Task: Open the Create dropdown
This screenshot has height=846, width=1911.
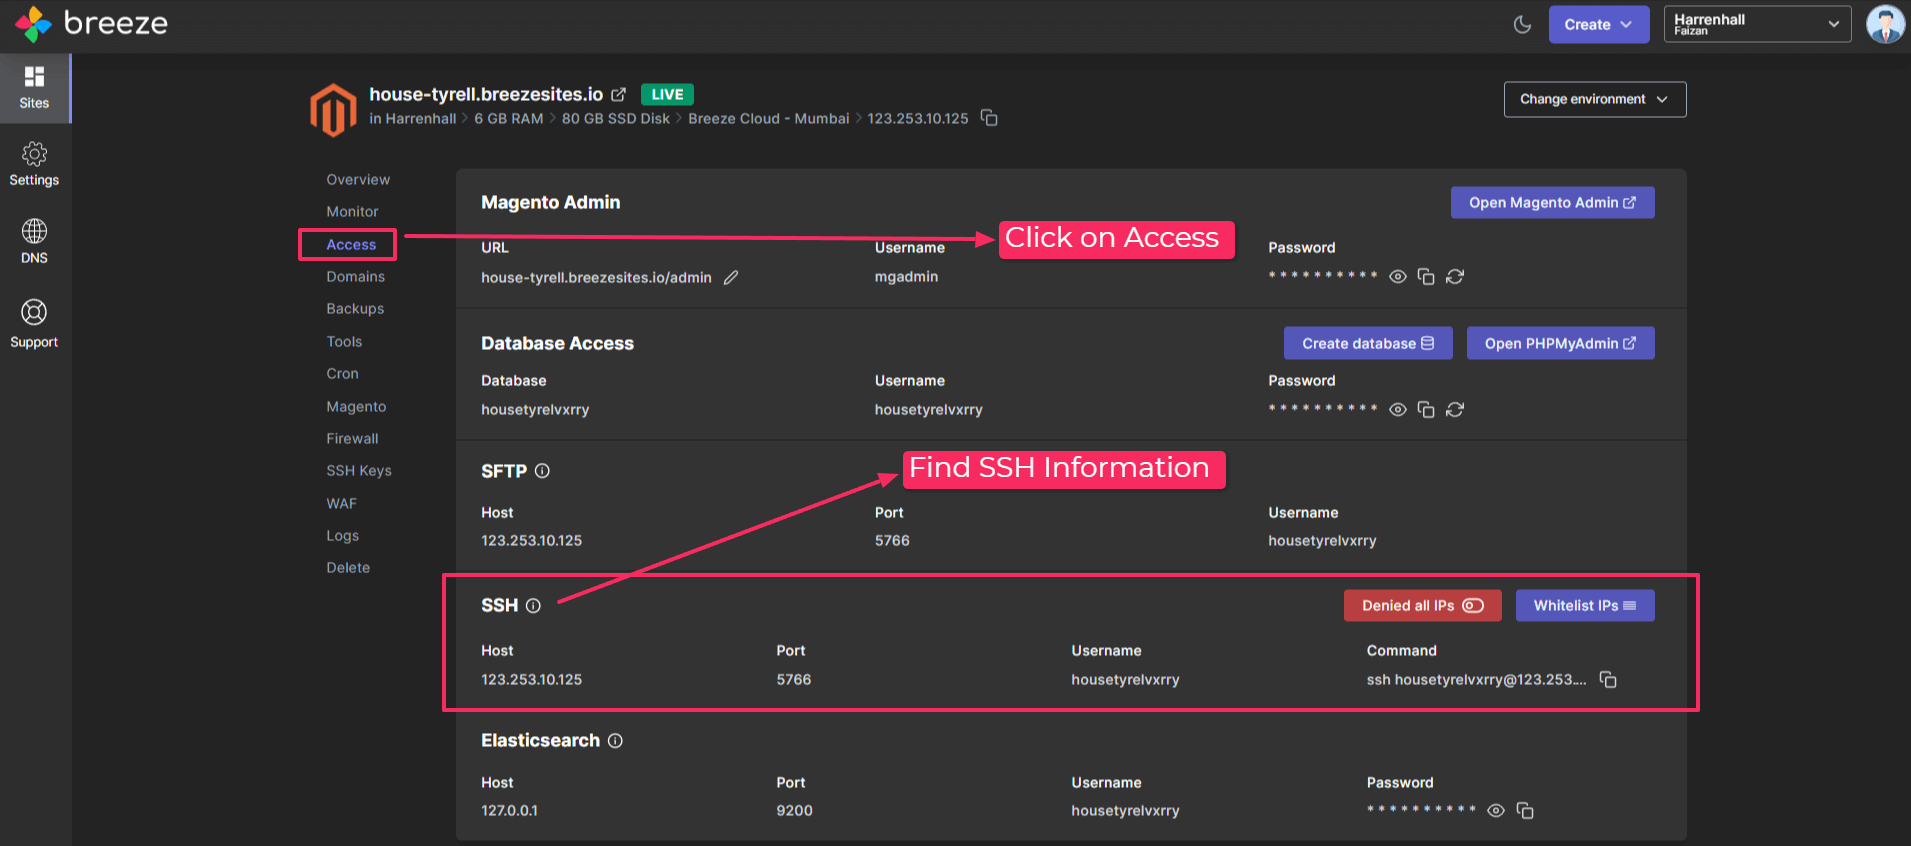Action: tap(1598, 24)
